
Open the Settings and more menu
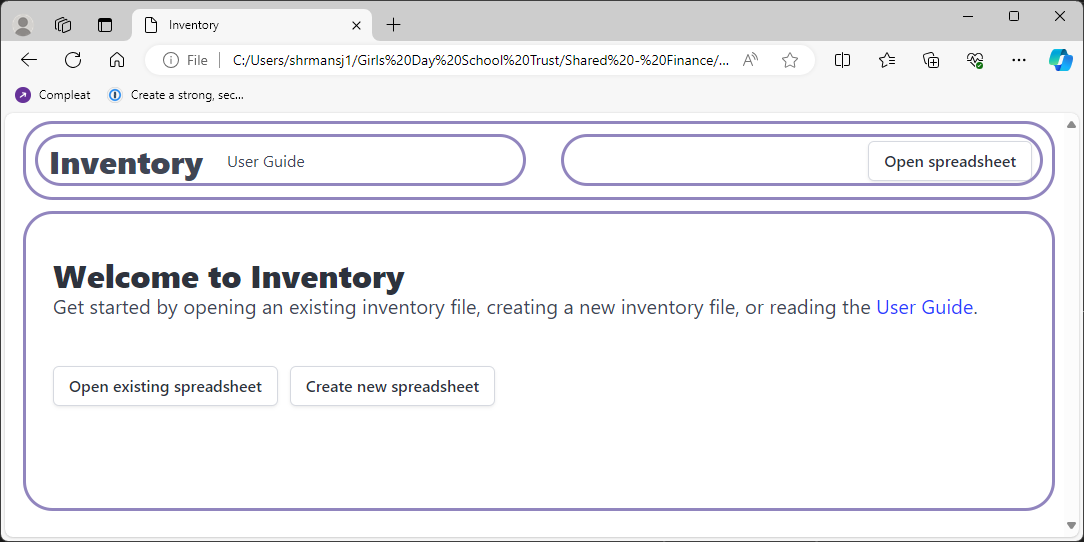pos(1019,60)
